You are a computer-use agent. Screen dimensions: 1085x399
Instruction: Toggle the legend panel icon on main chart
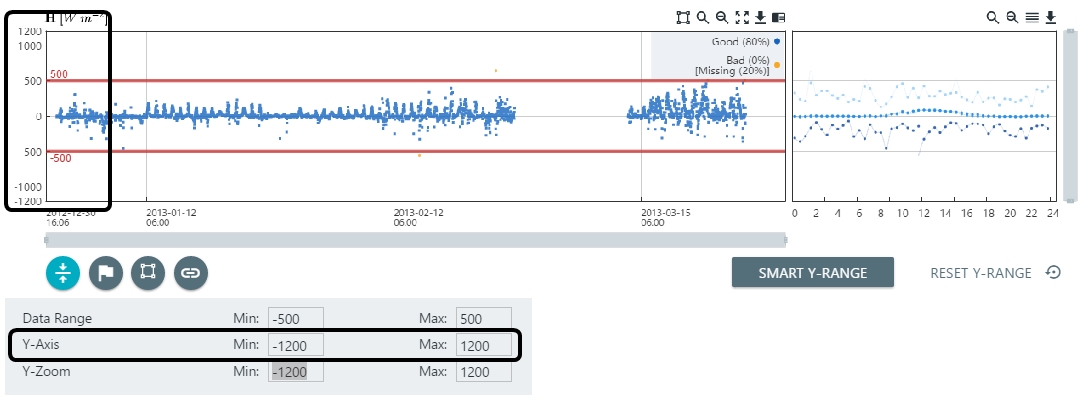(x=778, y=18)
